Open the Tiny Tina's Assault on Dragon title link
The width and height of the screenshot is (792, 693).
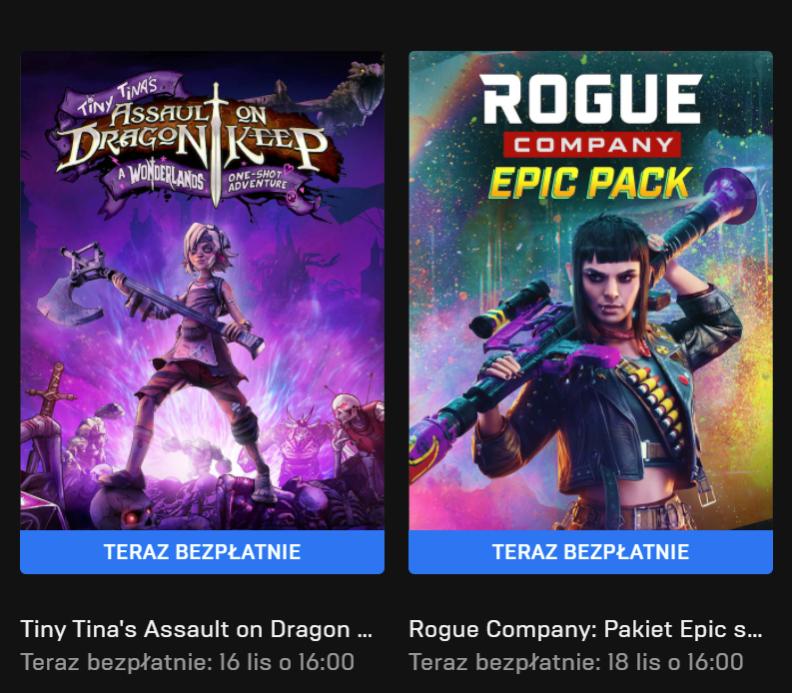(196, 629)
